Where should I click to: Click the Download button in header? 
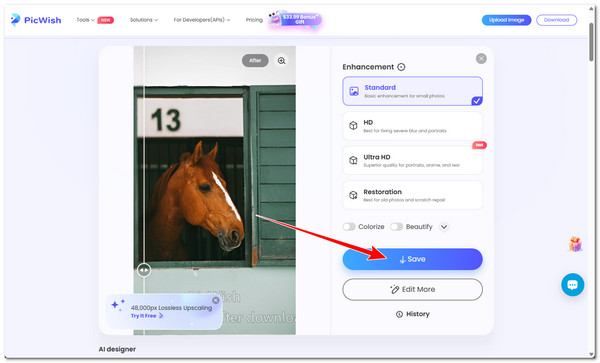coord(556,20)
